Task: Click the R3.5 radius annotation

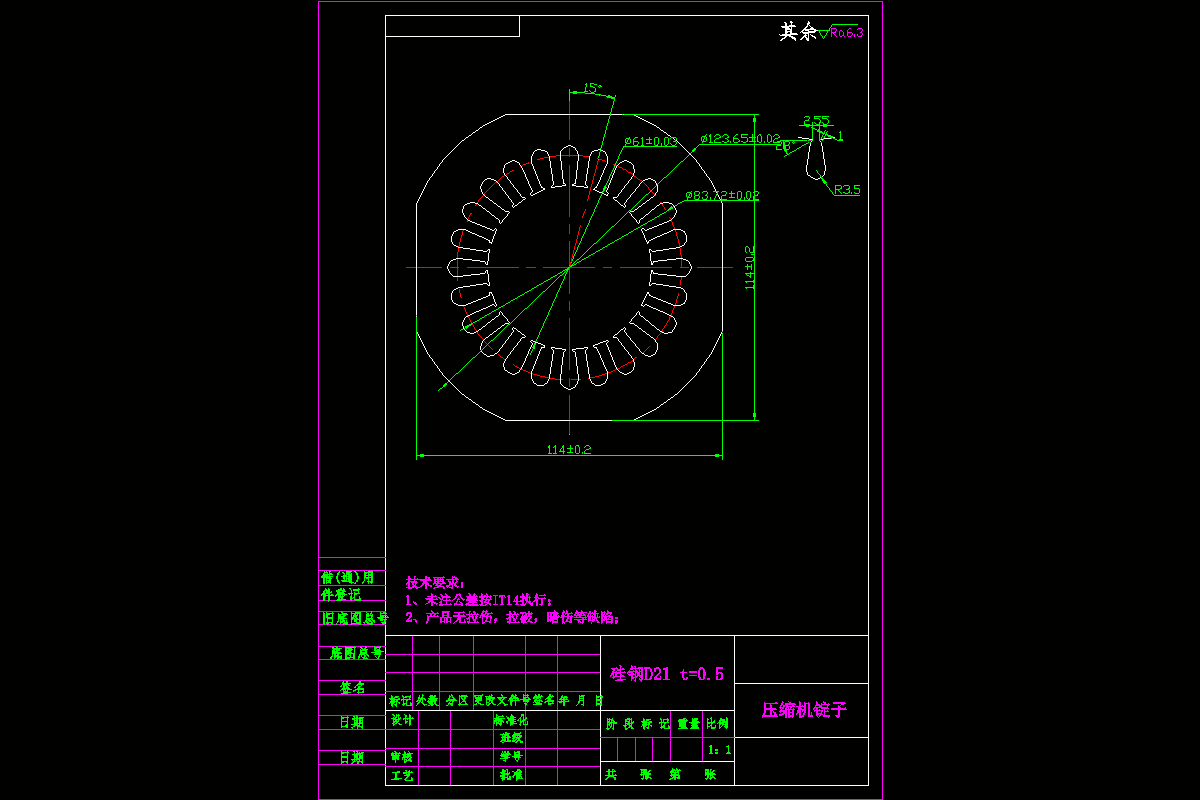Action: (x=847, y=189)
